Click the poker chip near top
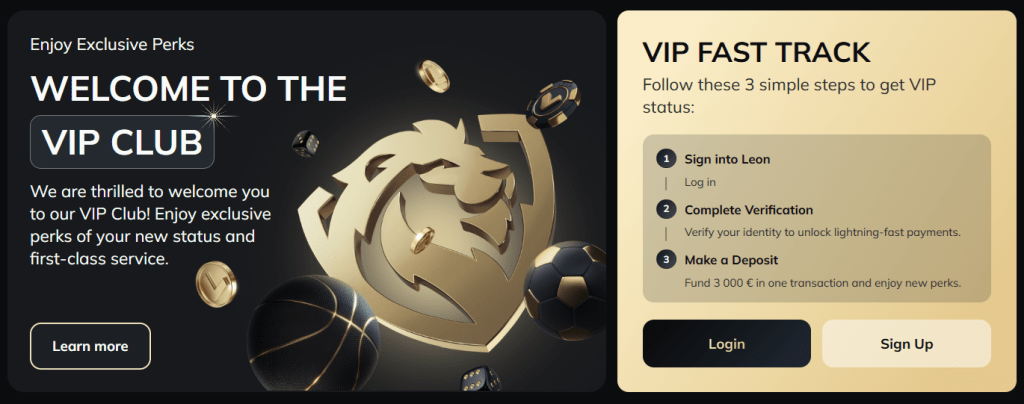The height and width of the screenshot is (404, 1024). (553, 102)
